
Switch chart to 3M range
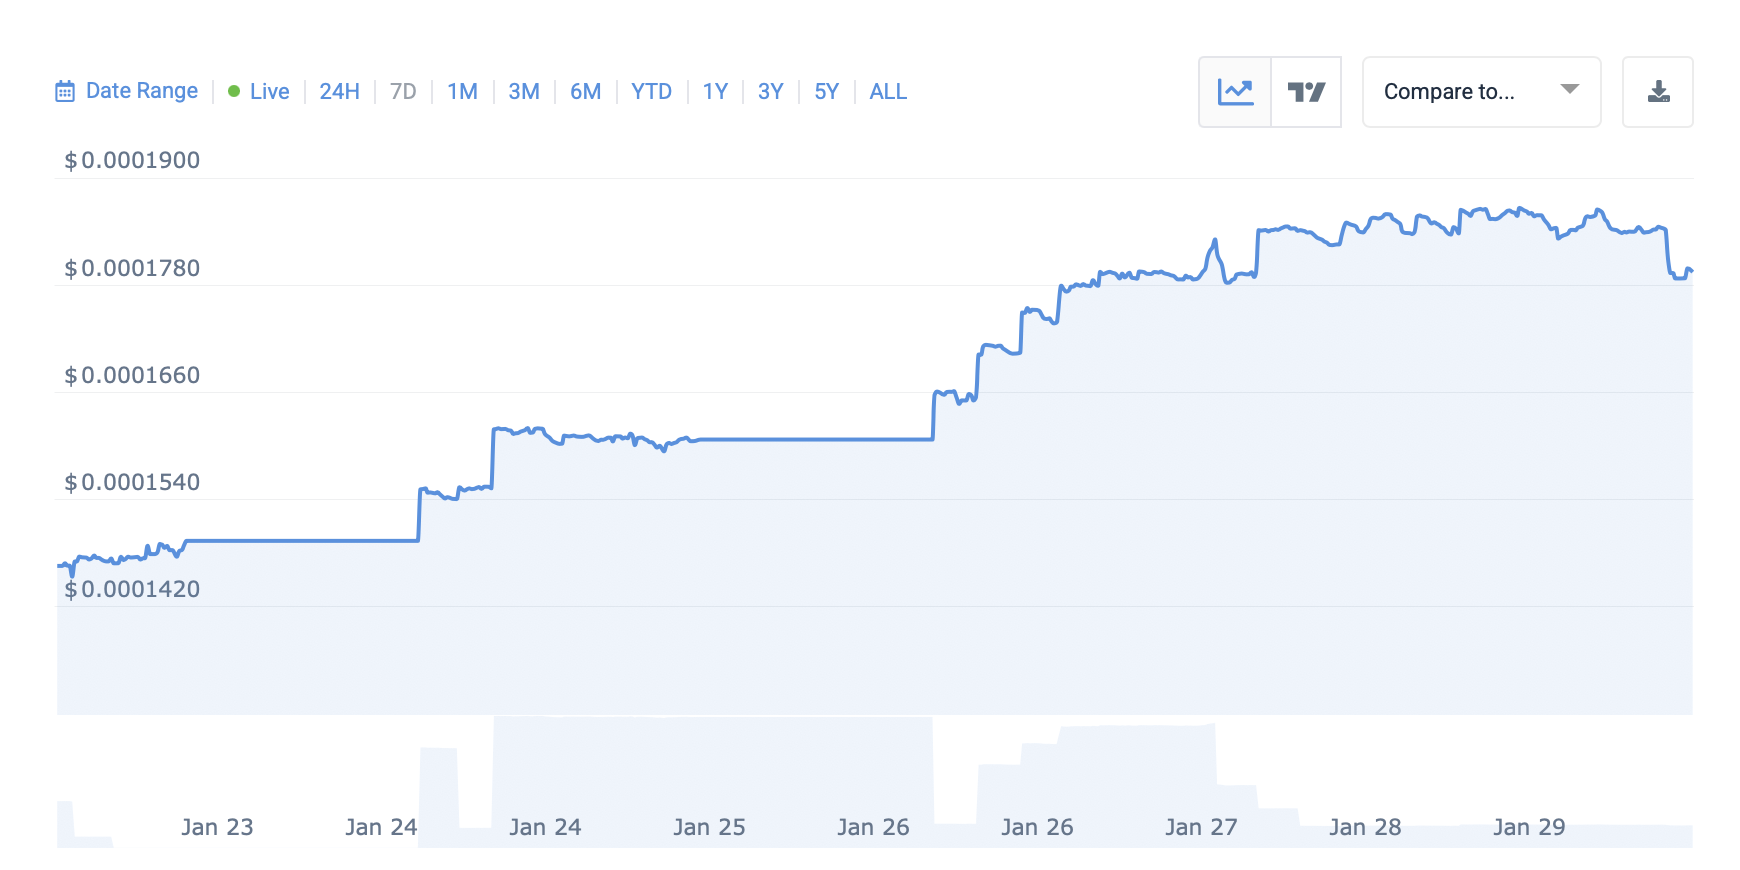524,92
